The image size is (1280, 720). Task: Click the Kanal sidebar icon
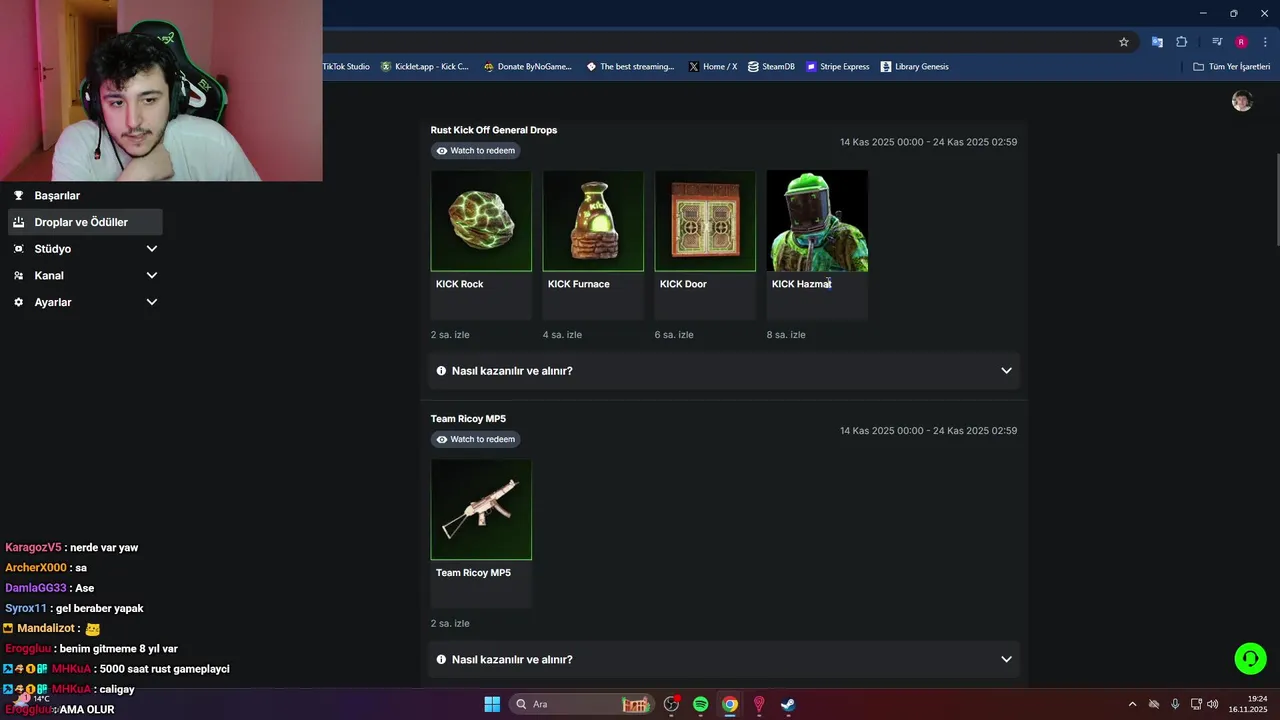point(18,275)
